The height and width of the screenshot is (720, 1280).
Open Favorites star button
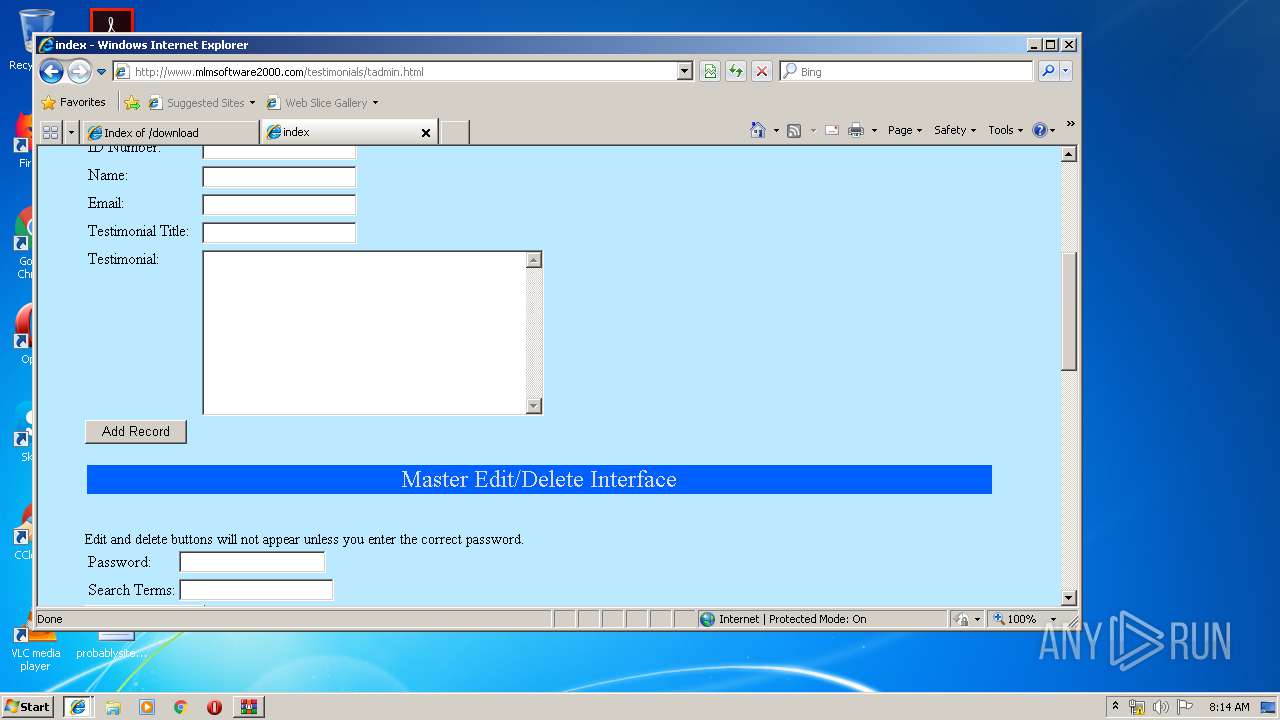click(73, 102)
